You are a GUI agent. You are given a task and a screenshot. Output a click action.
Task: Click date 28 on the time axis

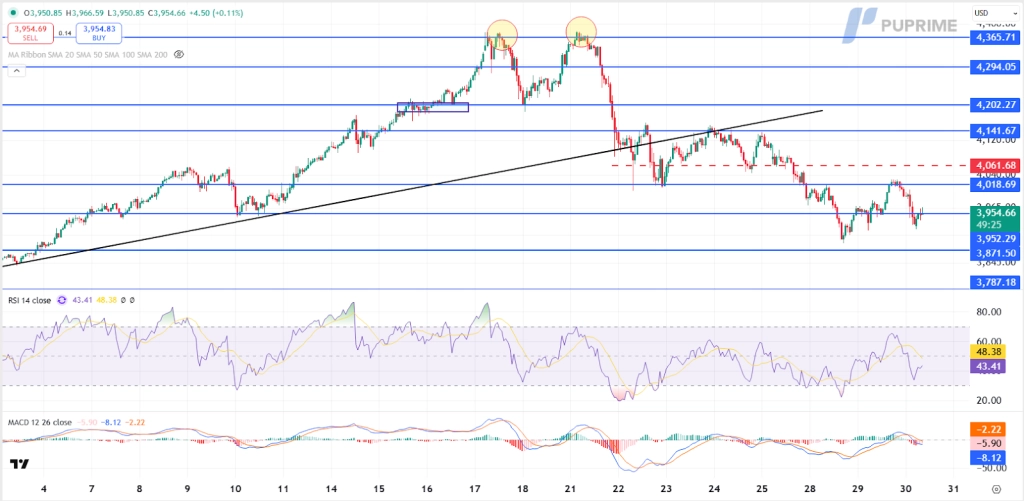[809, 489]
